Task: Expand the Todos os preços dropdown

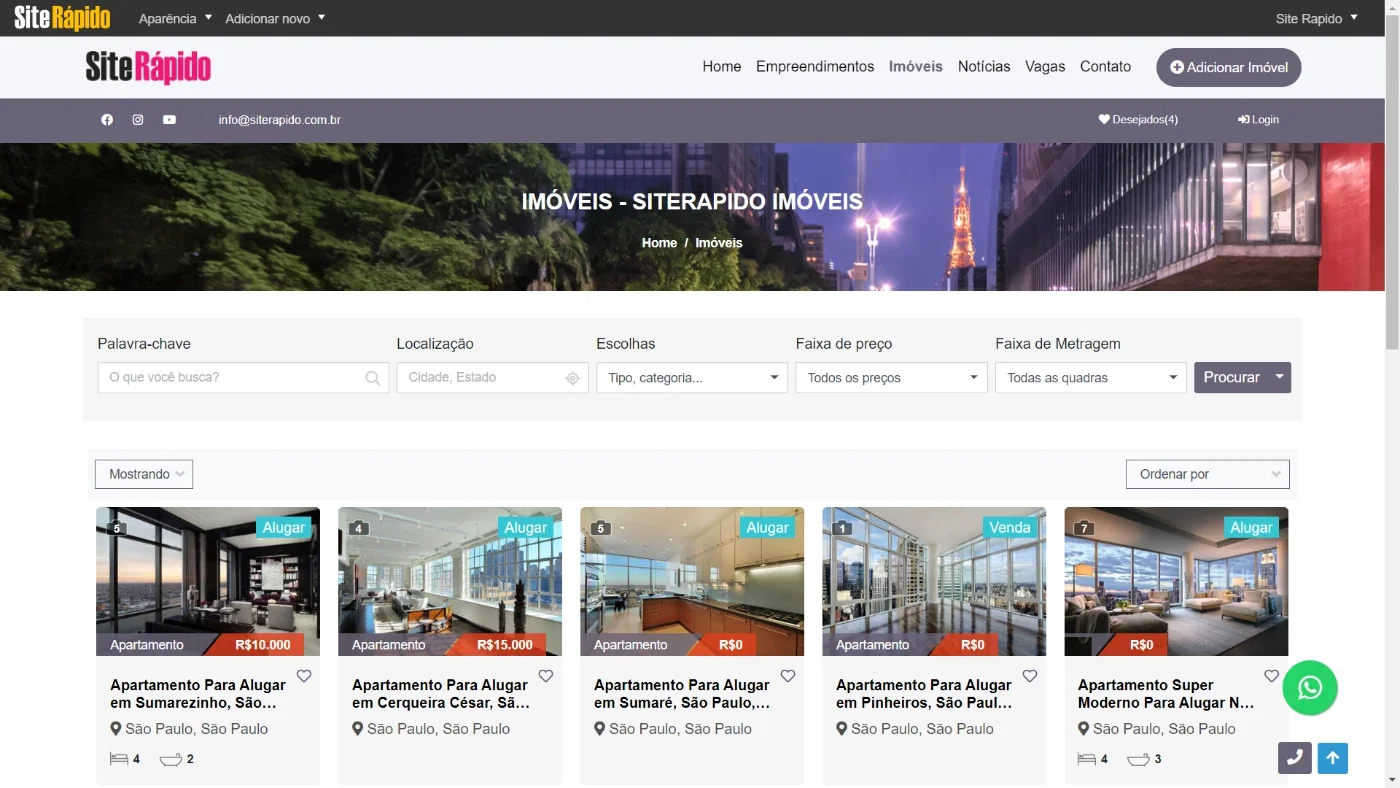Action: point(891,378)
